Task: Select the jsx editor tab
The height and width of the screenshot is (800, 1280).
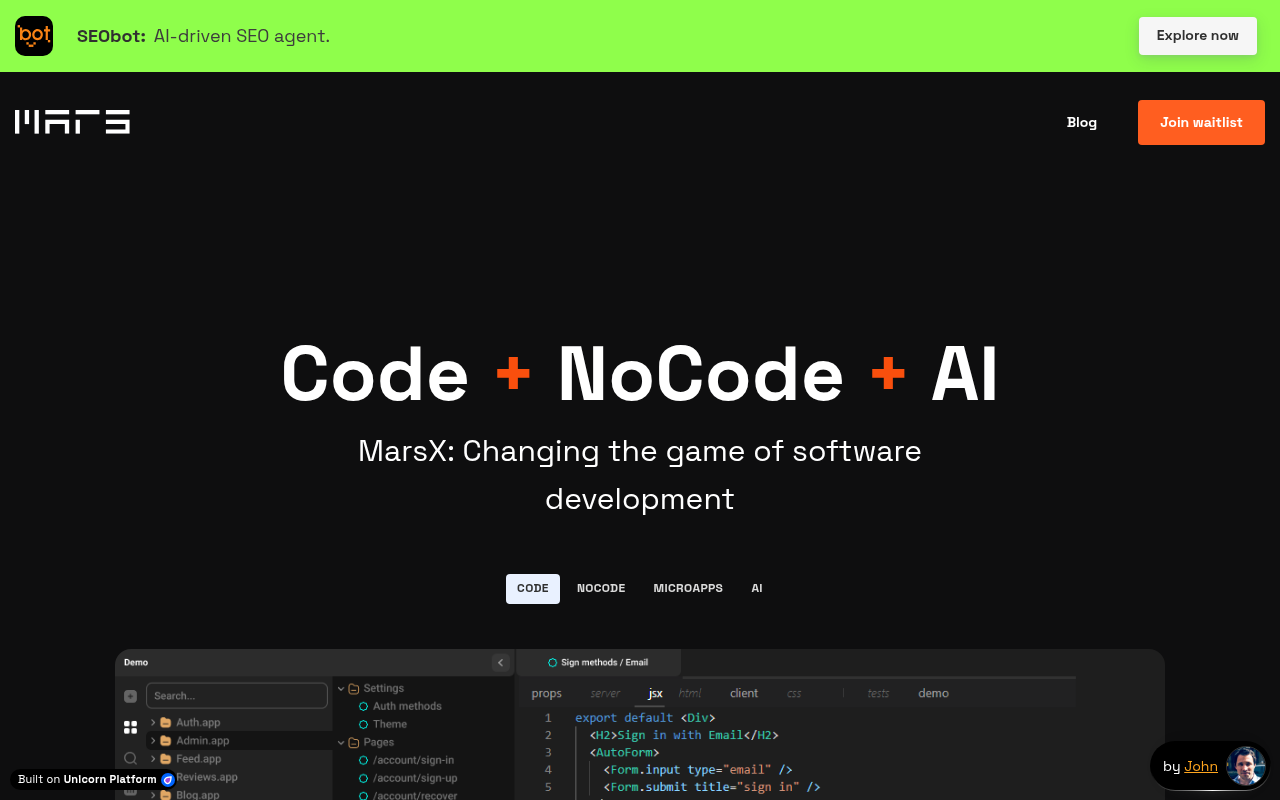Action: coord(654,693)
